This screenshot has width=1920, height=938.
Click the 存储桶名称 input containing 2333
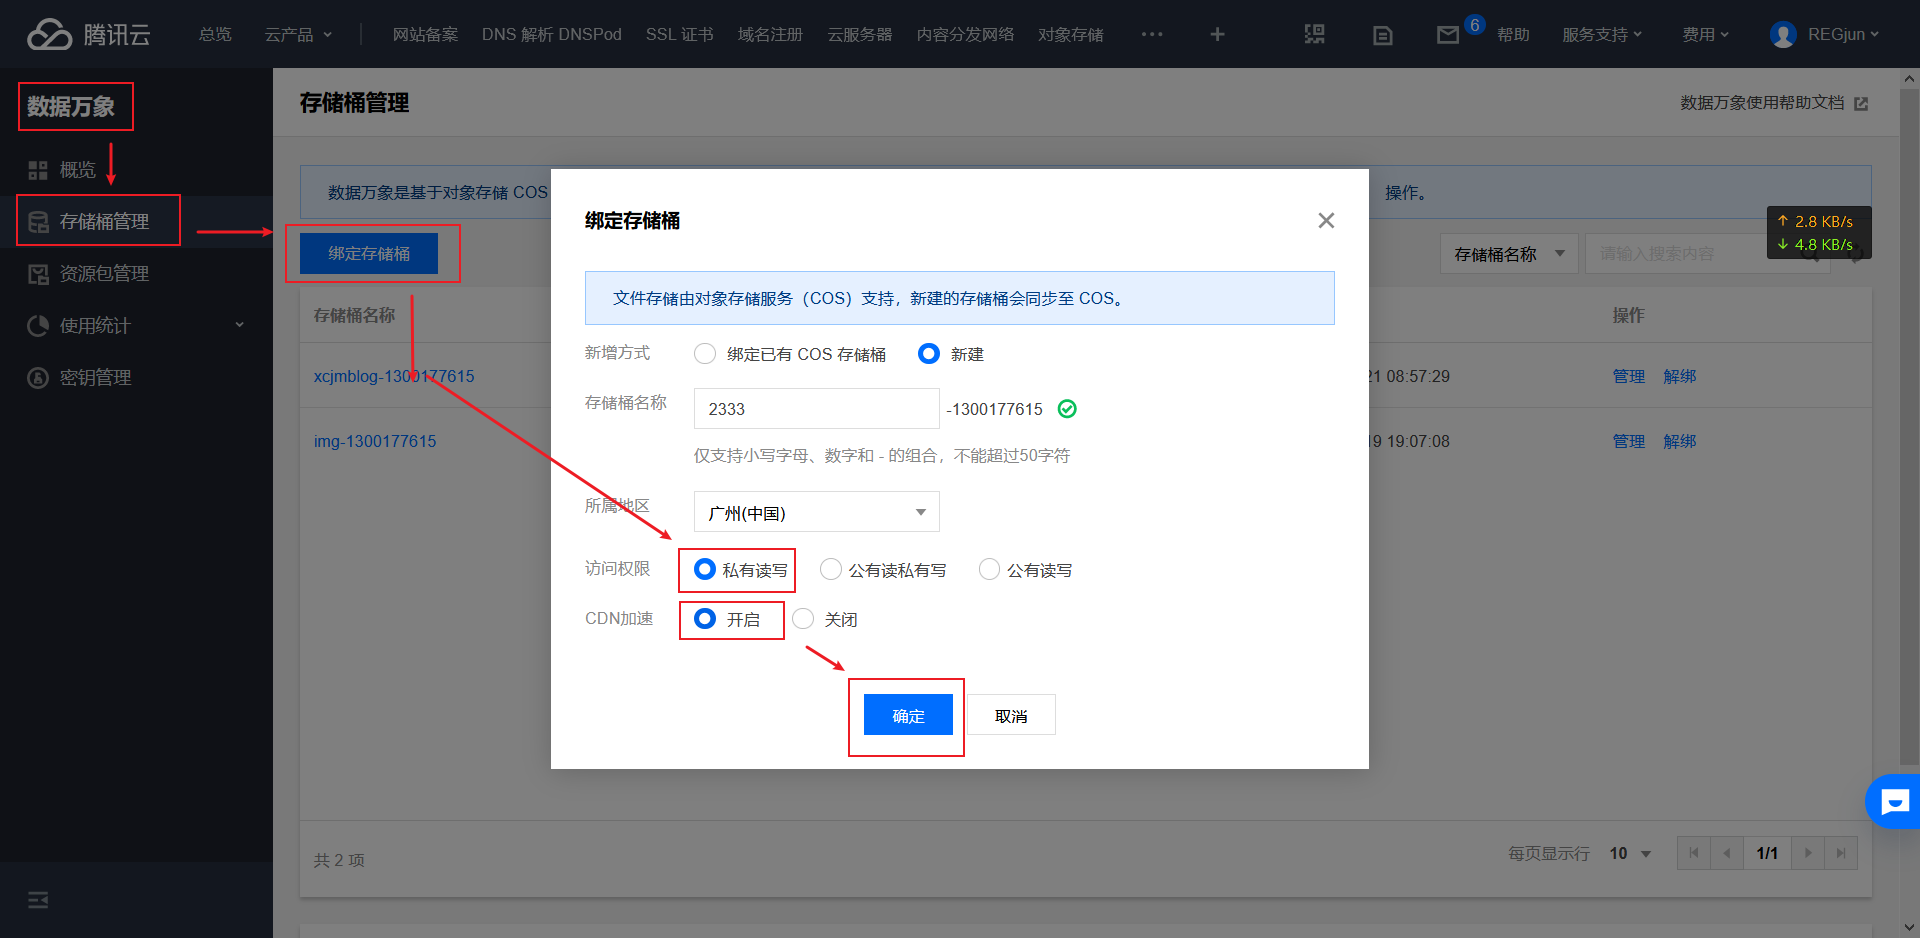click(x=816, y=408)
